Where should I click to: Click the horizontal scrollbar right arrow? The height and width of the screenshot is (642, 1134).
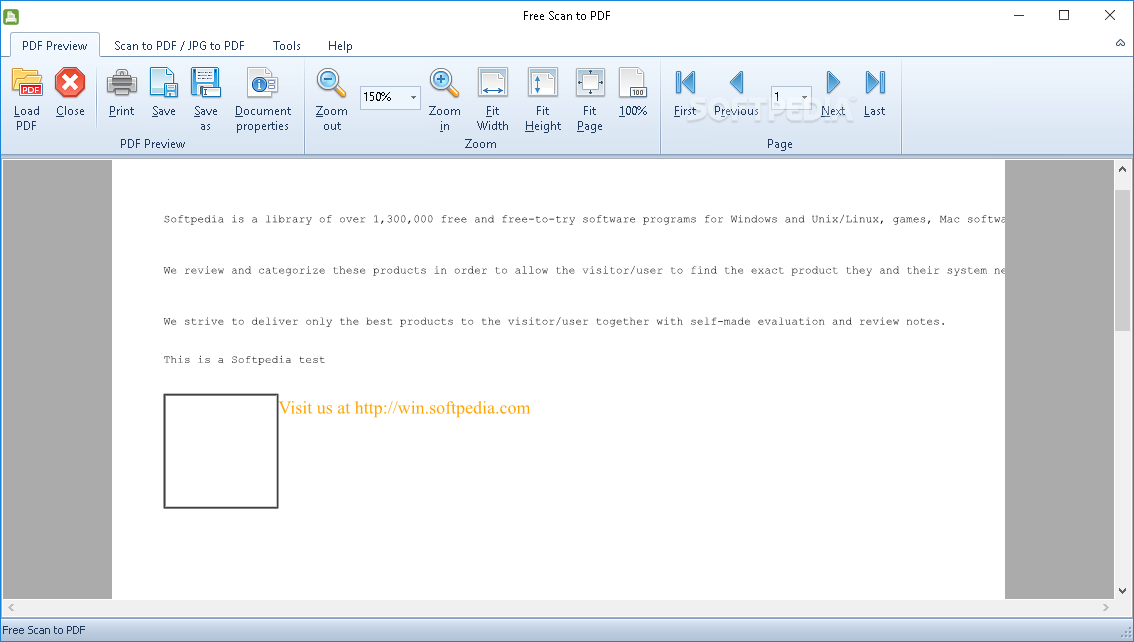(x=1105, y=608)
